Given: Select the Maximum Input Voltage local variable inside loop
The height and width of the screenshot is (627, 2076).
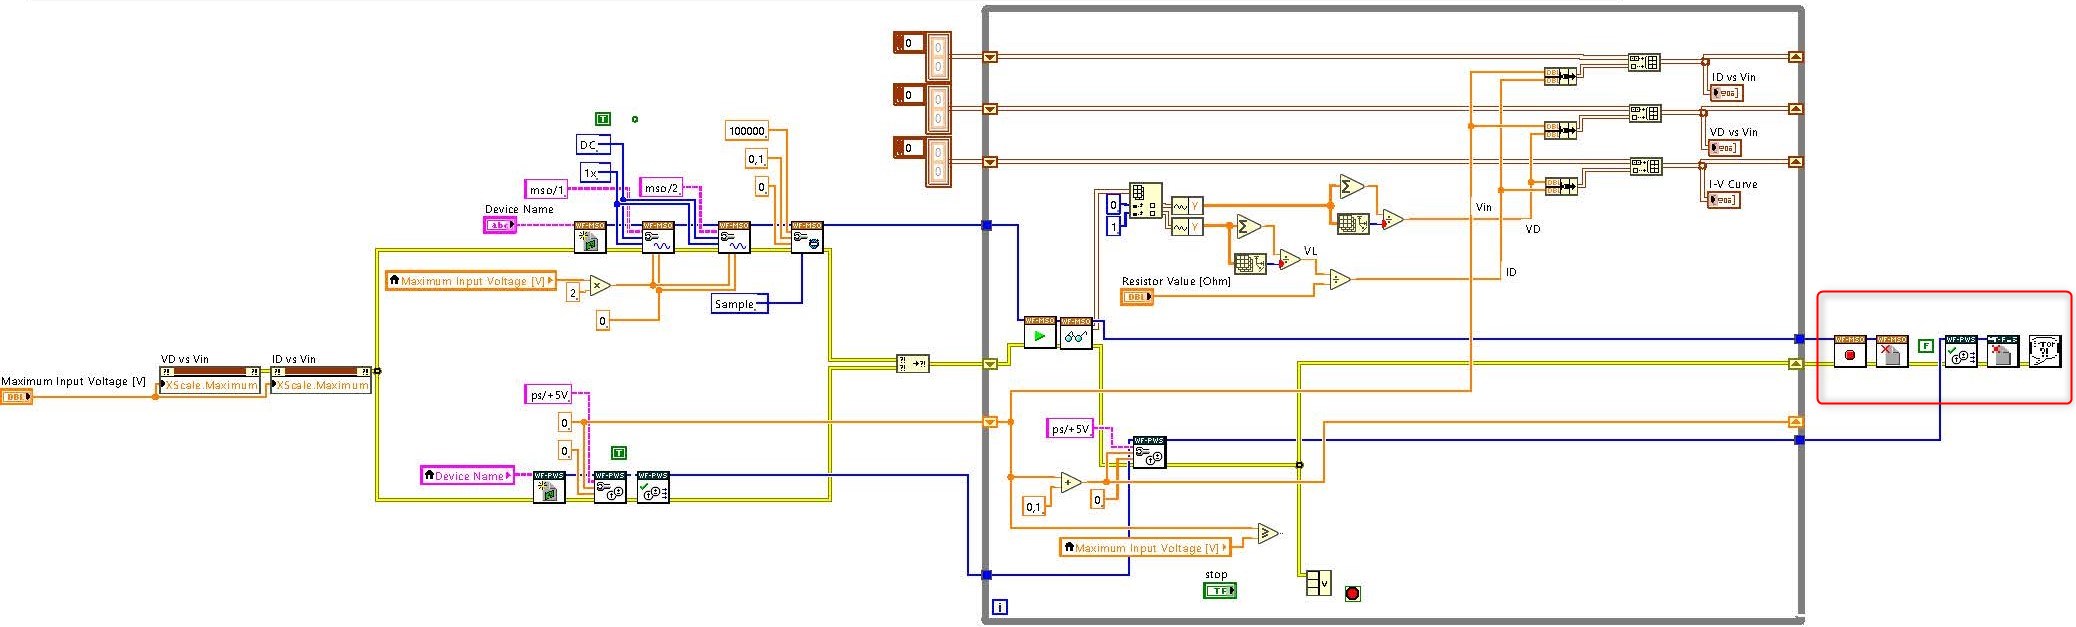Looking at the screenshot, I should [1145, 547].
